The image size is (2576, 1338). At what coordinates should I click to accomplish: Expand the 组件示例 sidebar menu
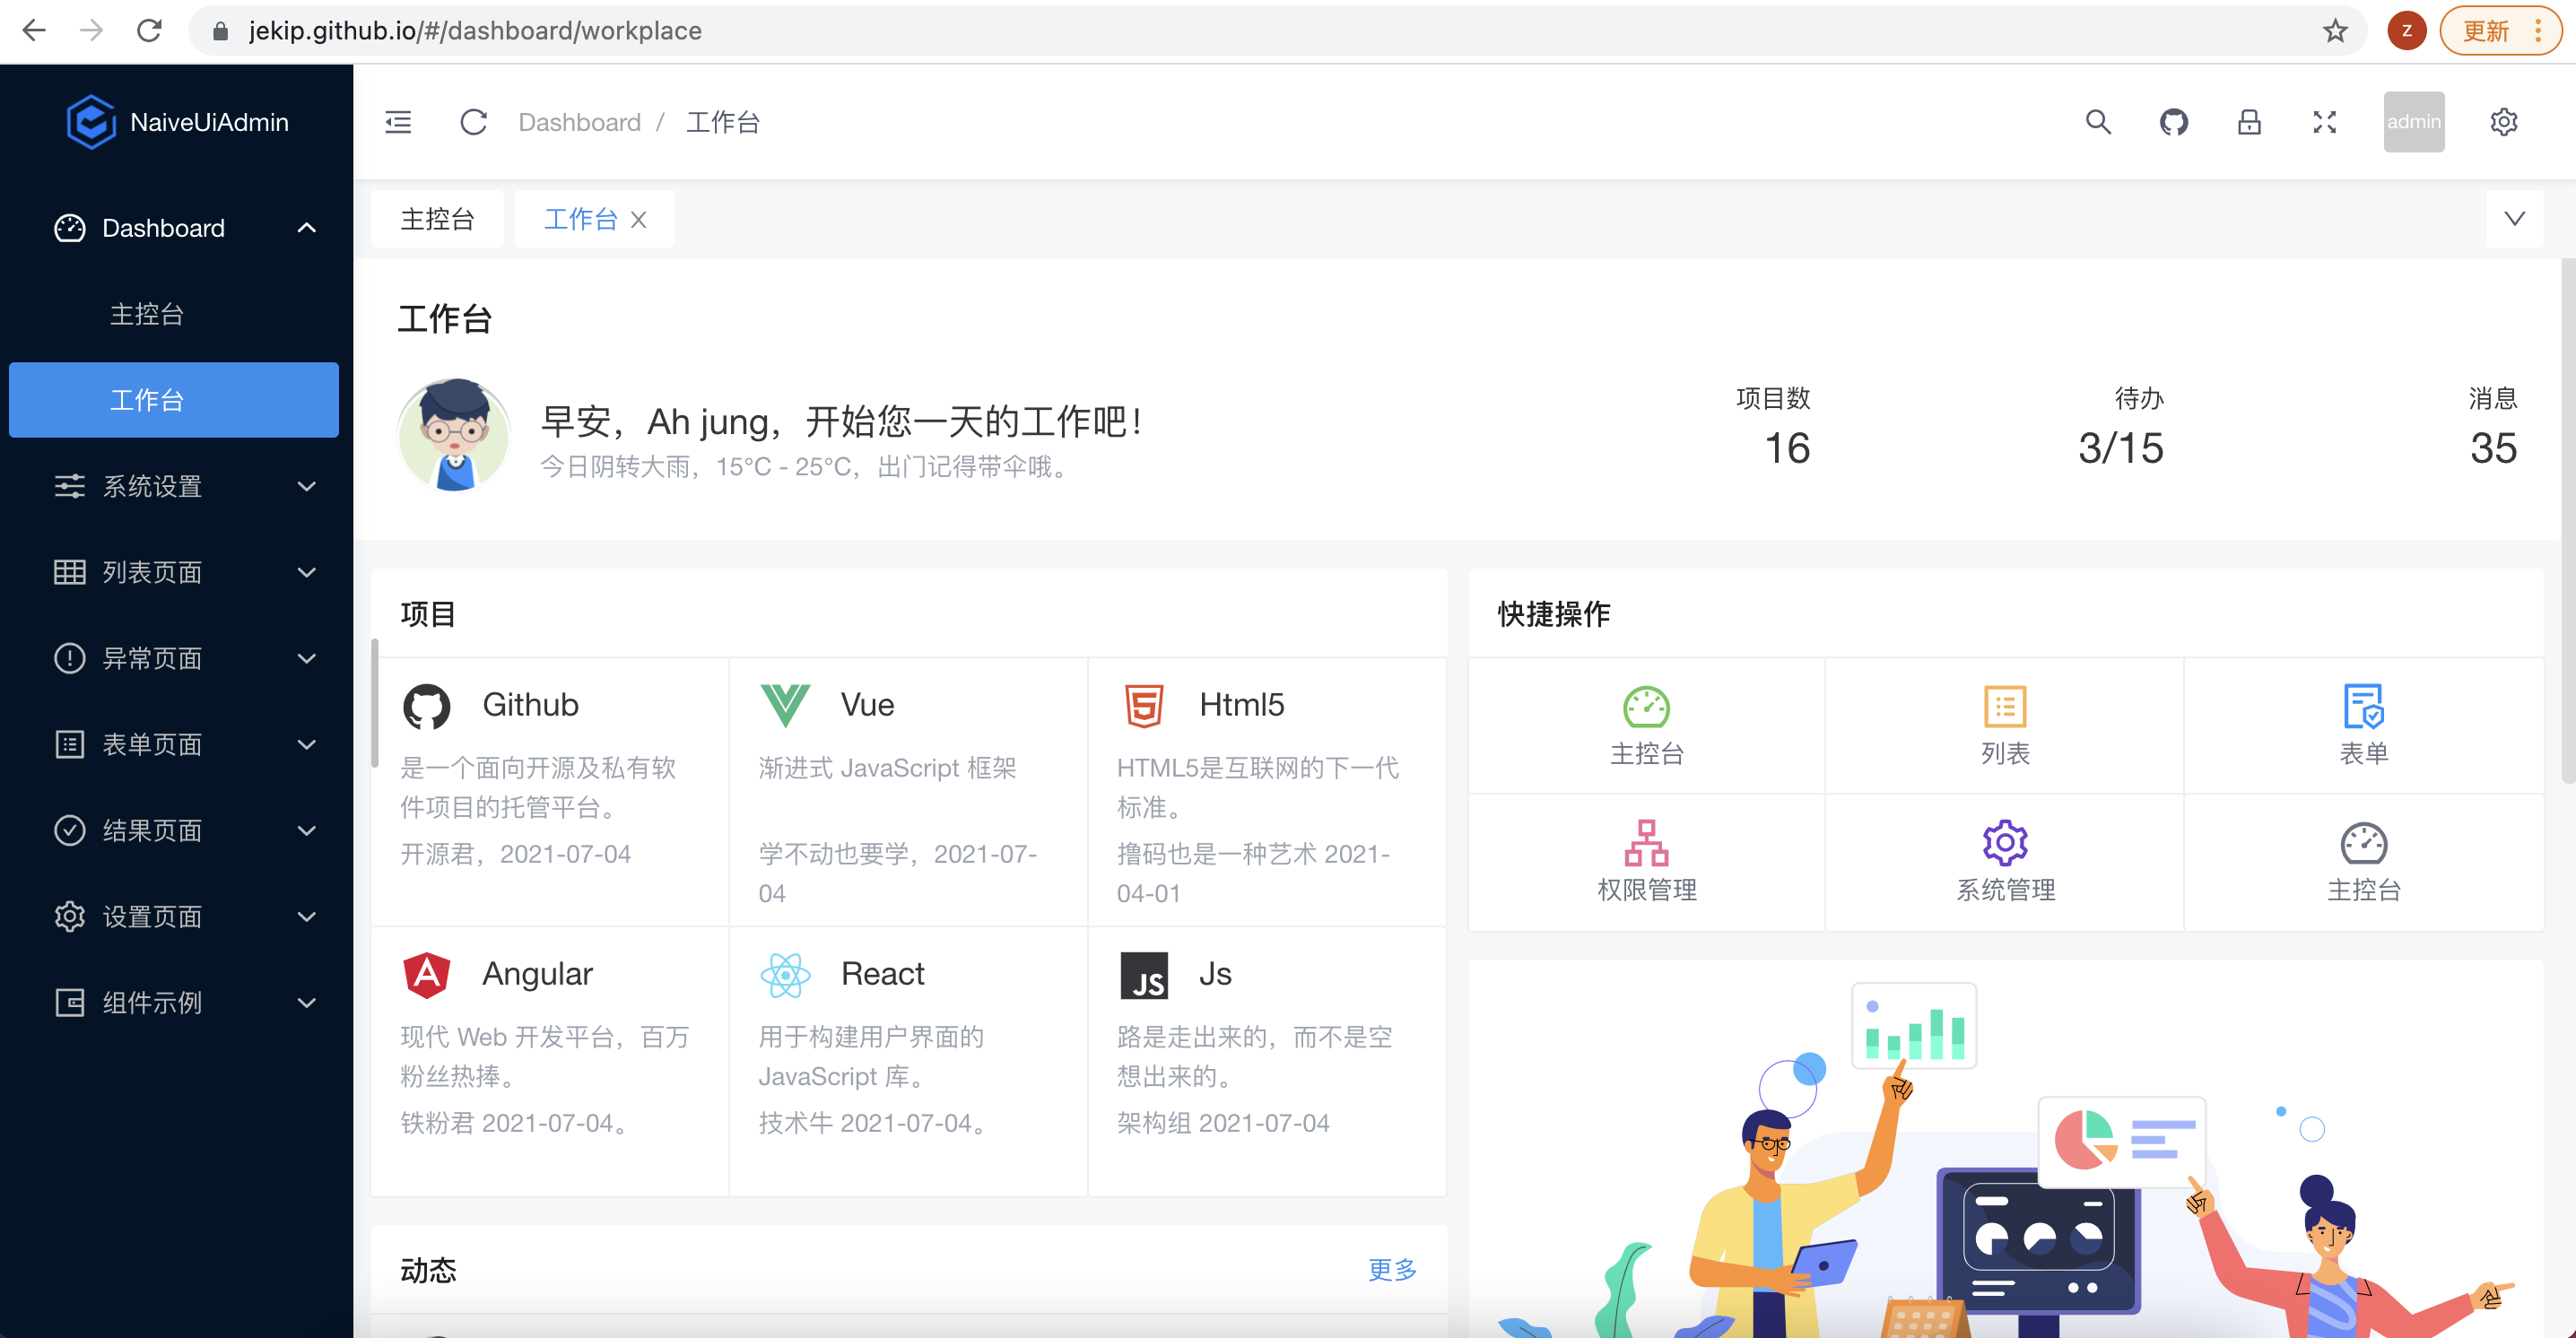[x=175, y=1002]
